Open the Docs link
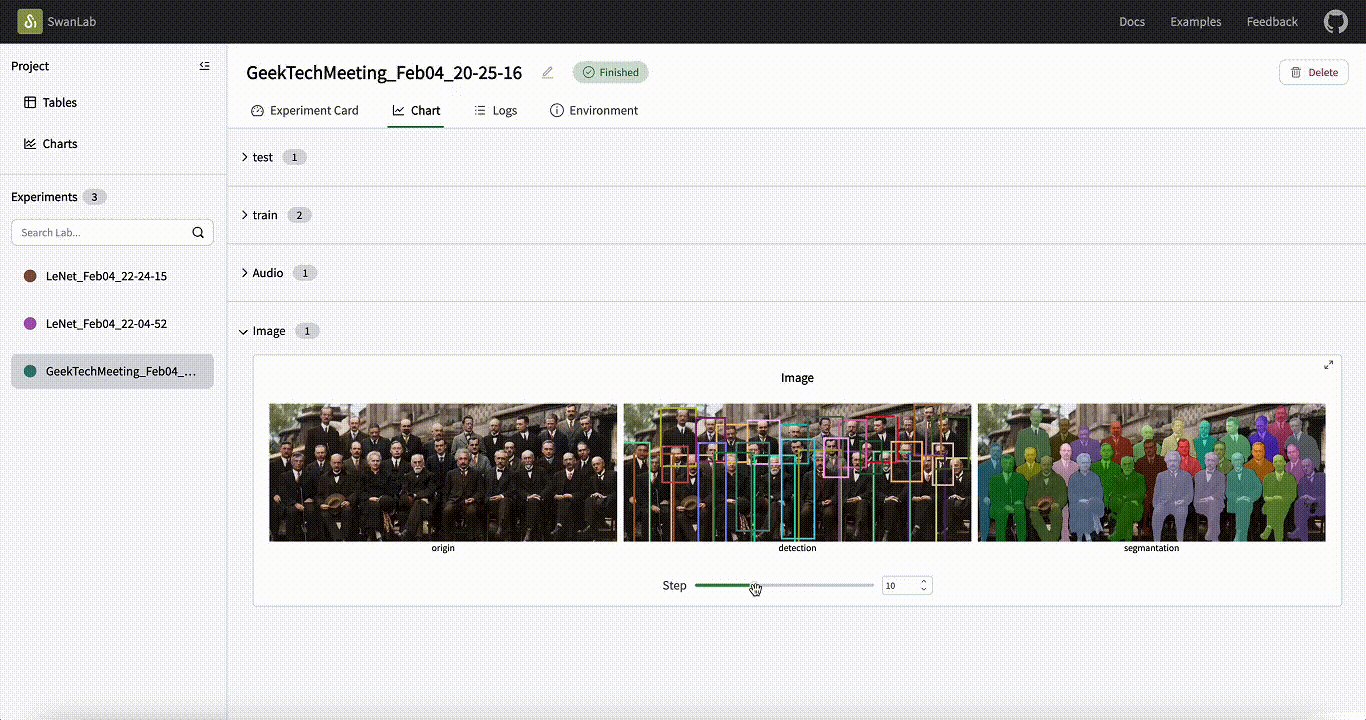1366x720 pixels. click(1132, 22)
